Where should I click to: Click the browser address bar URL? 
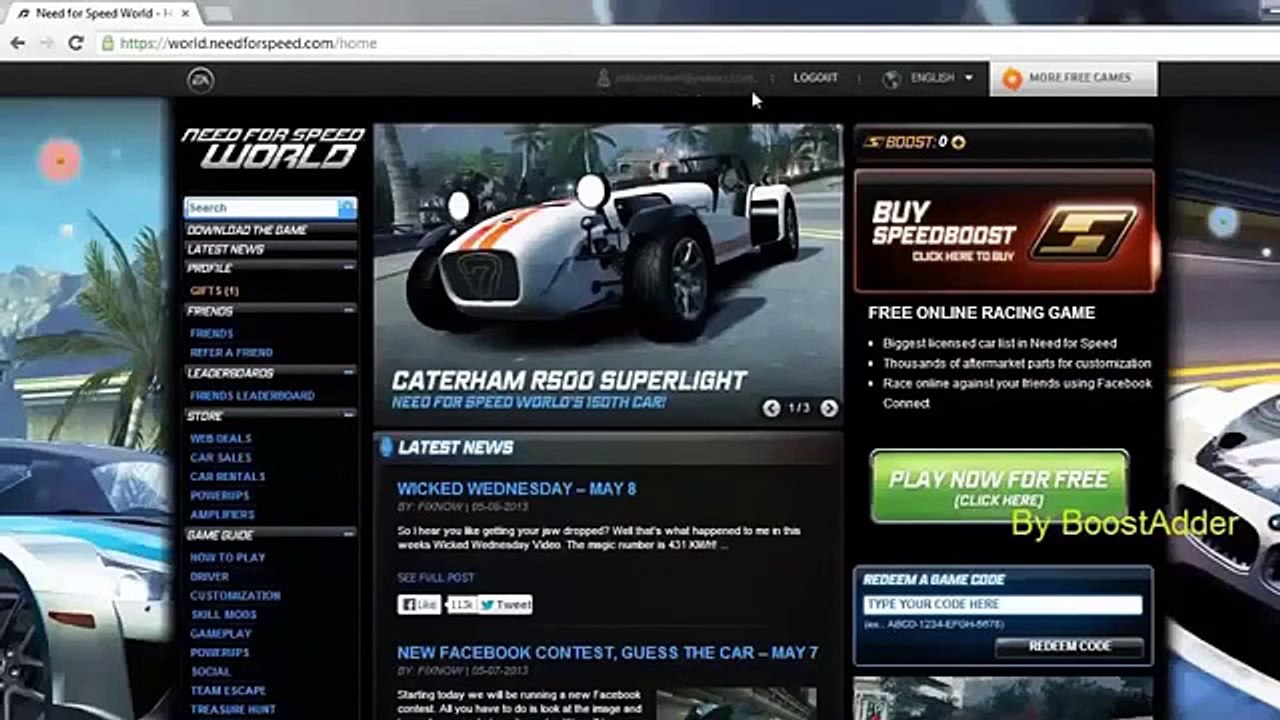248,43
